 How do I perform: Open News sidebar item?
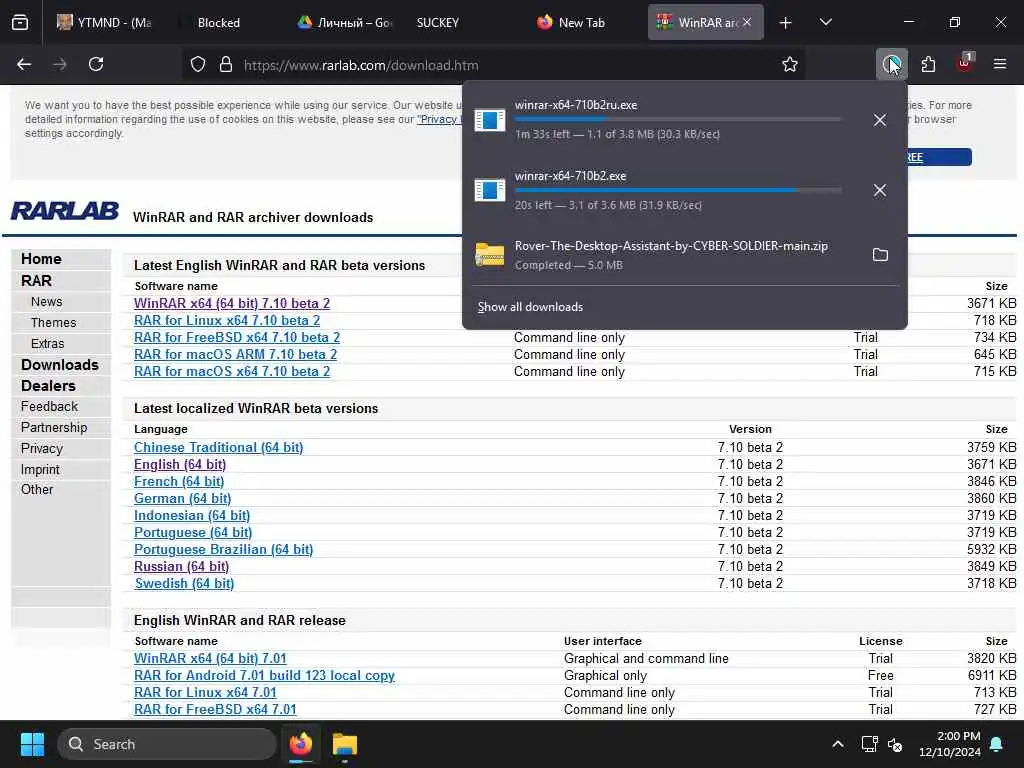(x=46, y=302)
